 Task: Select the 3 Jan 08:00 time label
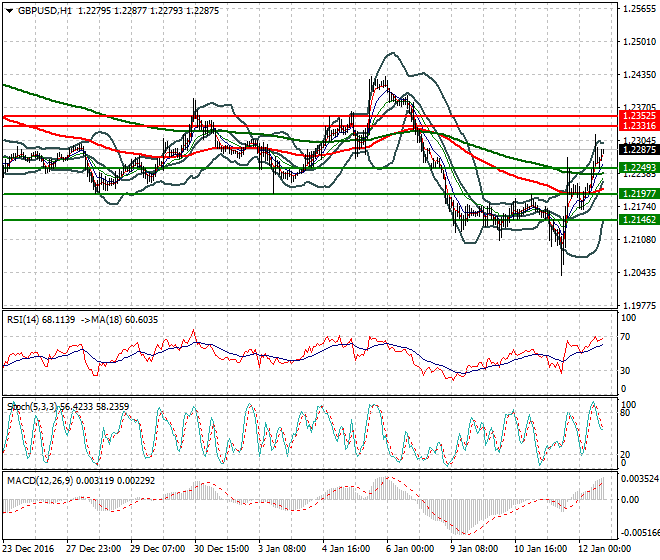282,549
